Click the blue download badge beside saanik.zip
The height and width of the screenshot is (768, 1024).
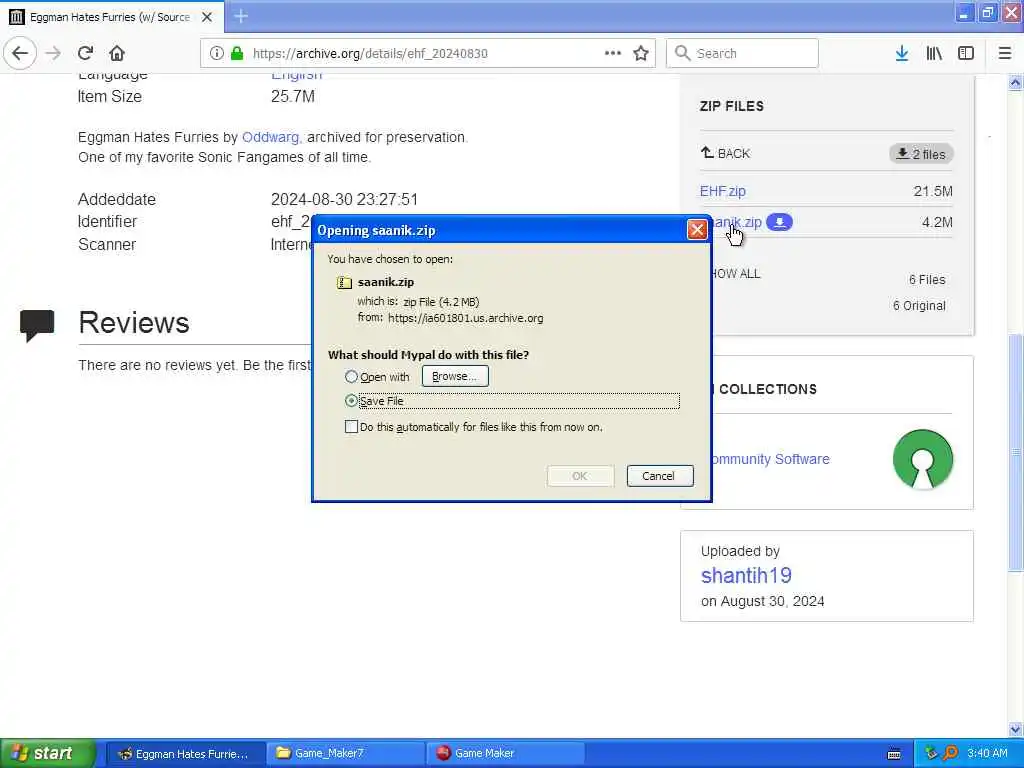[x=779, y=222]
